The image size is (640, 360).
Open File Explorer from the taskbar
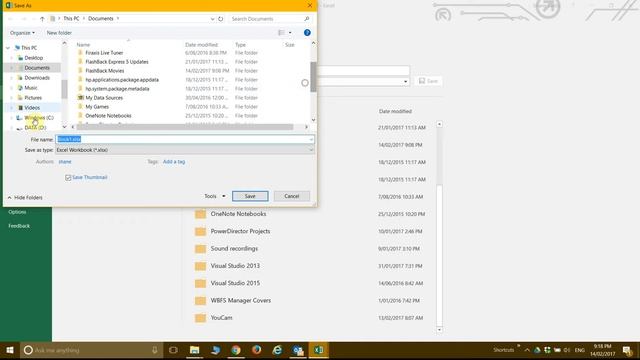tap(194, 350)
